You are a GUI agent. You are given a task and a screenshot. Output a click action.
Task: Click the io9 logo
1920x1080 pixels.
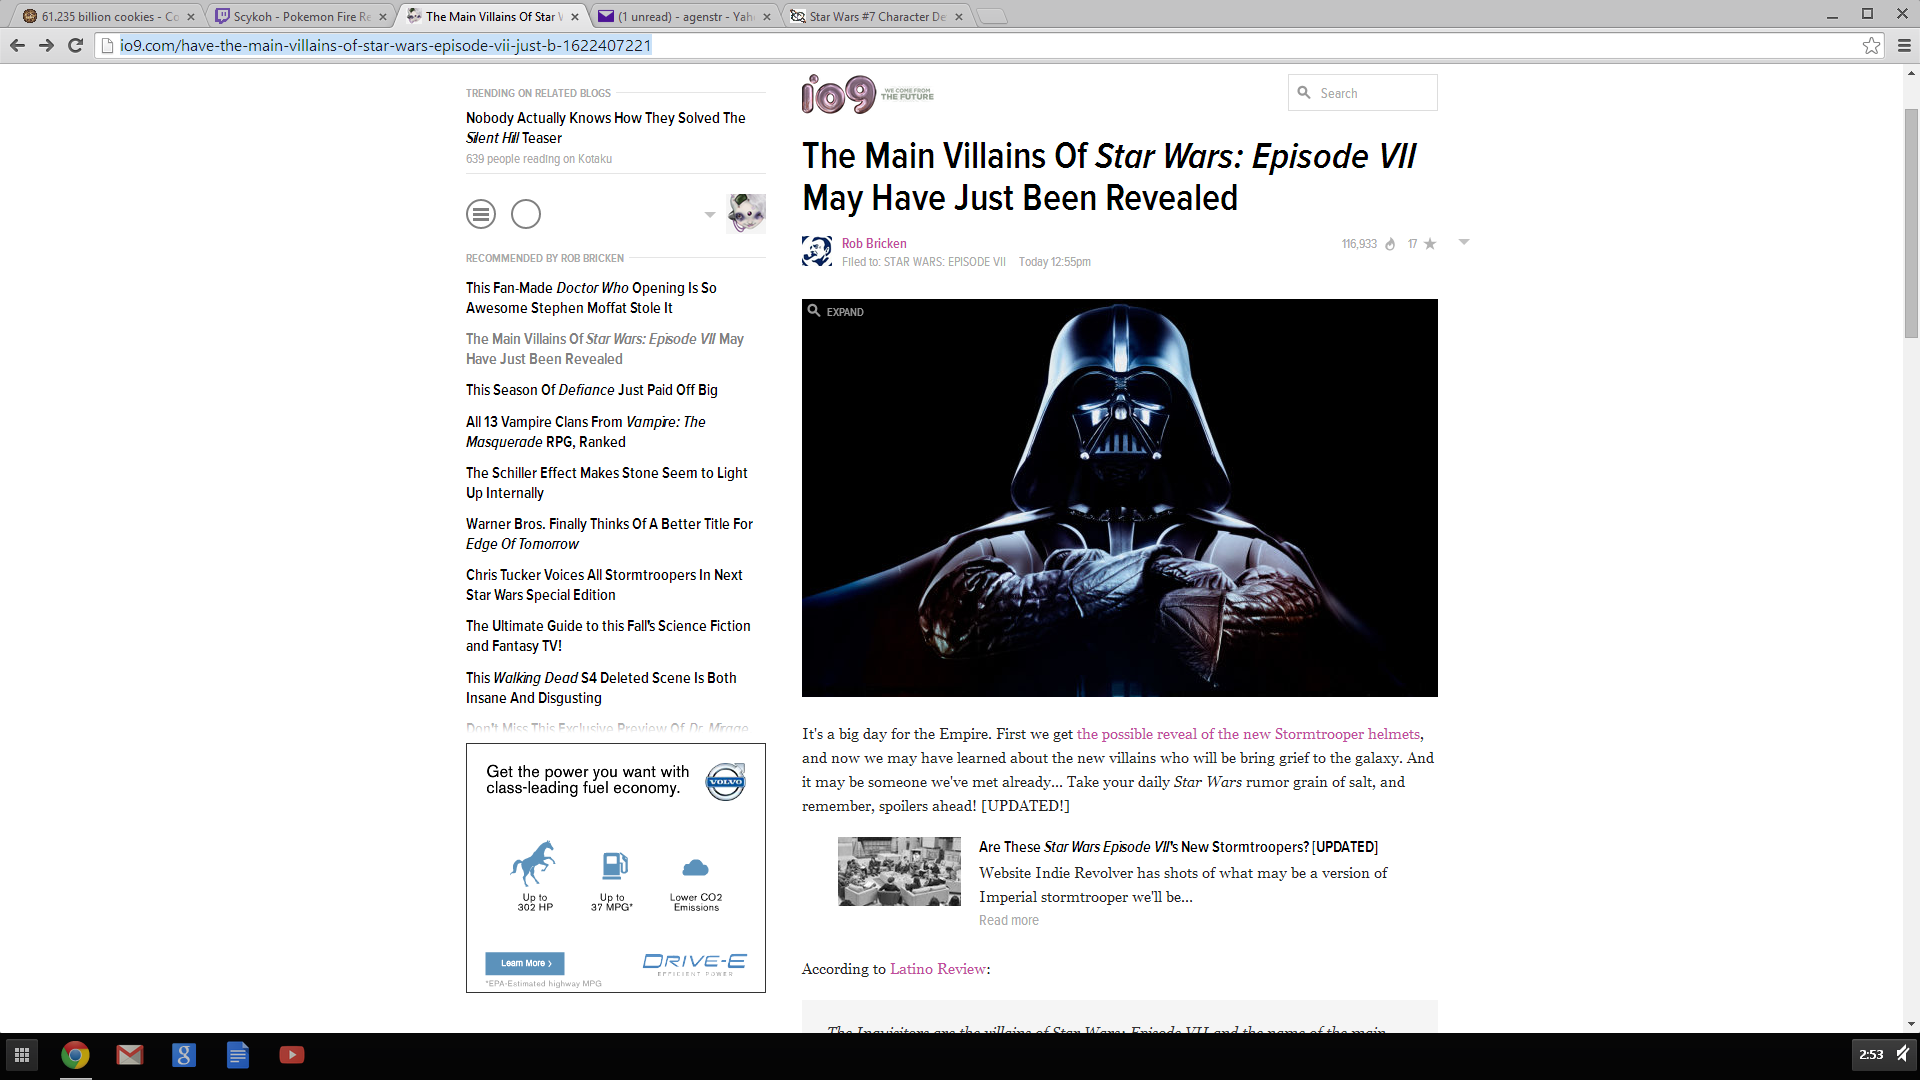tap(839, 94)
